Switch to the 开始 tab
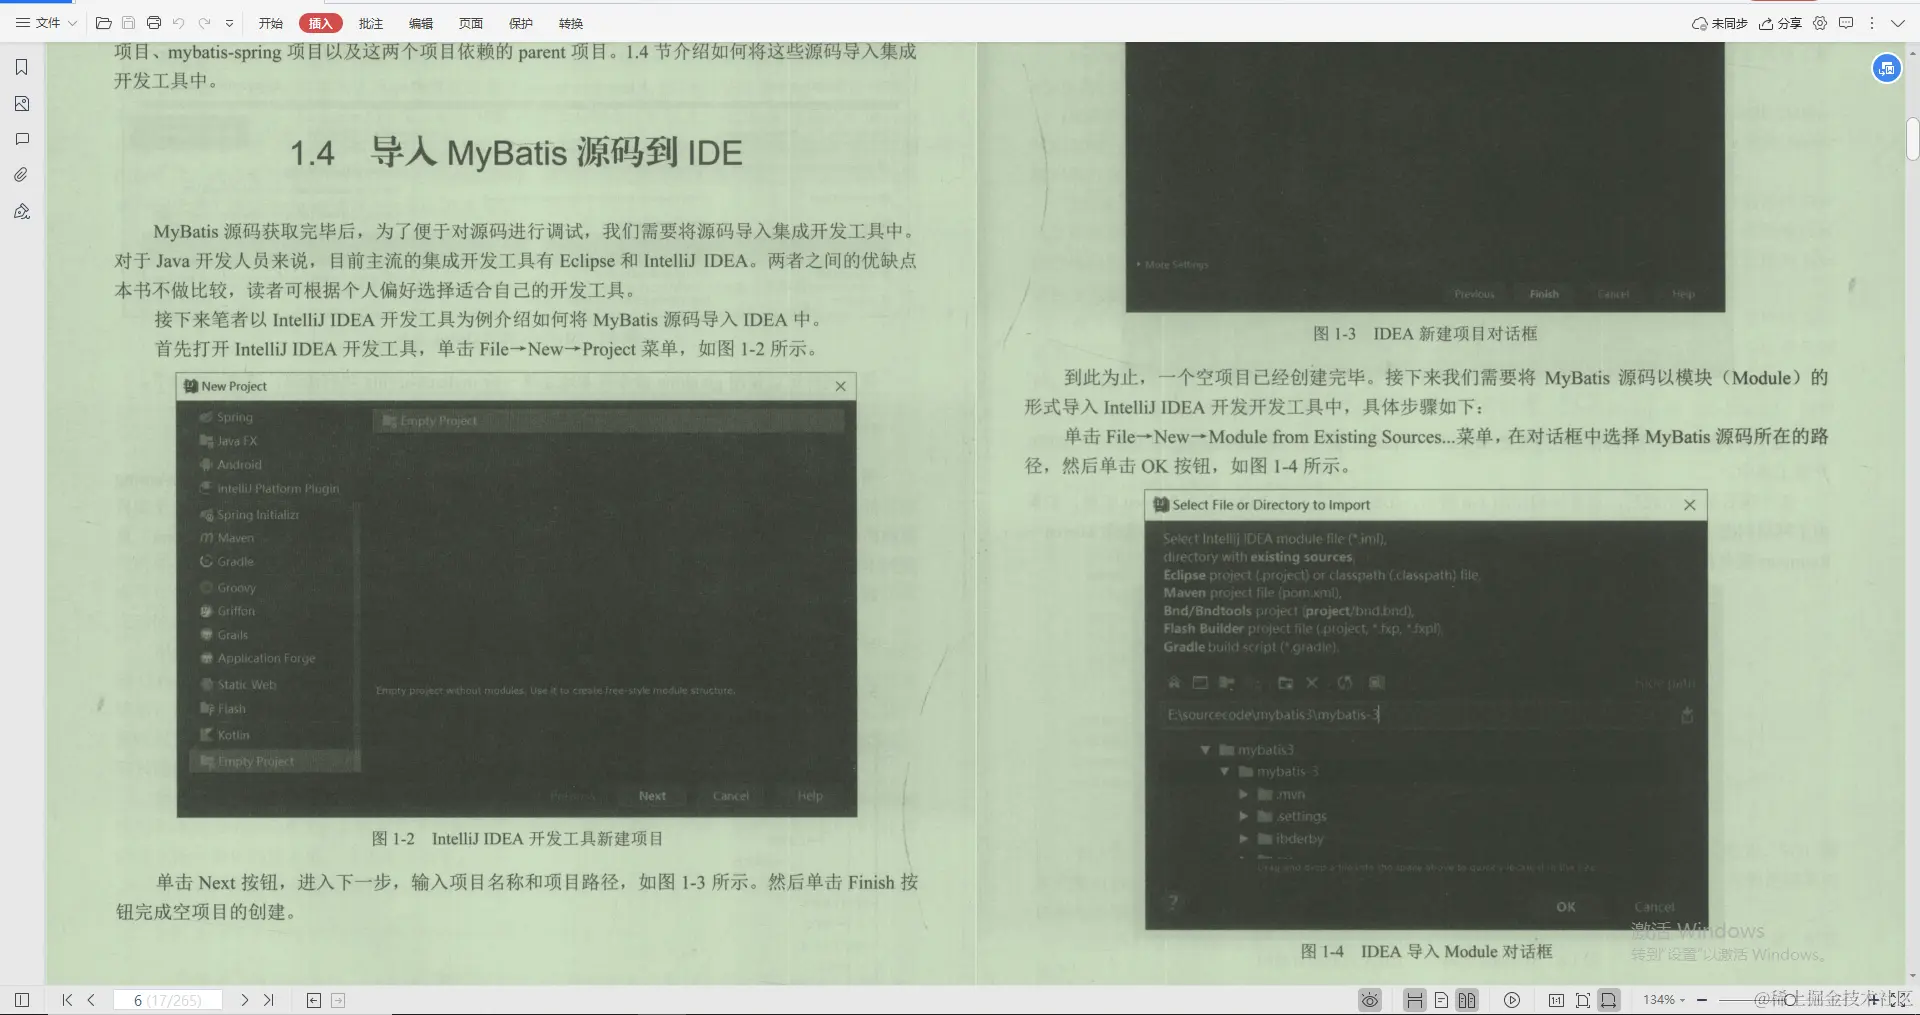Image resolution: width=1920 pixels, height=1015 pixels. (270, 23)
